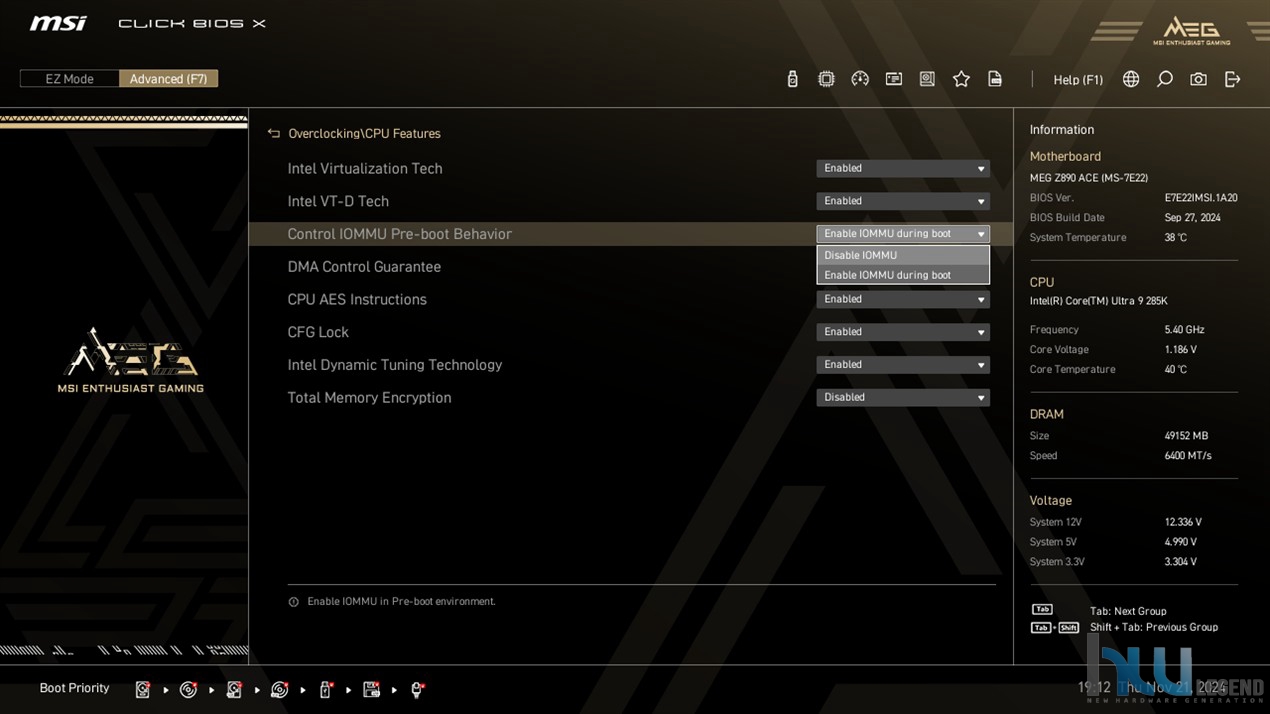This screenshot has width=1270, height=714.
Task: Click the 'Tab: Next Group' key hint
Action: [1128, 611]
